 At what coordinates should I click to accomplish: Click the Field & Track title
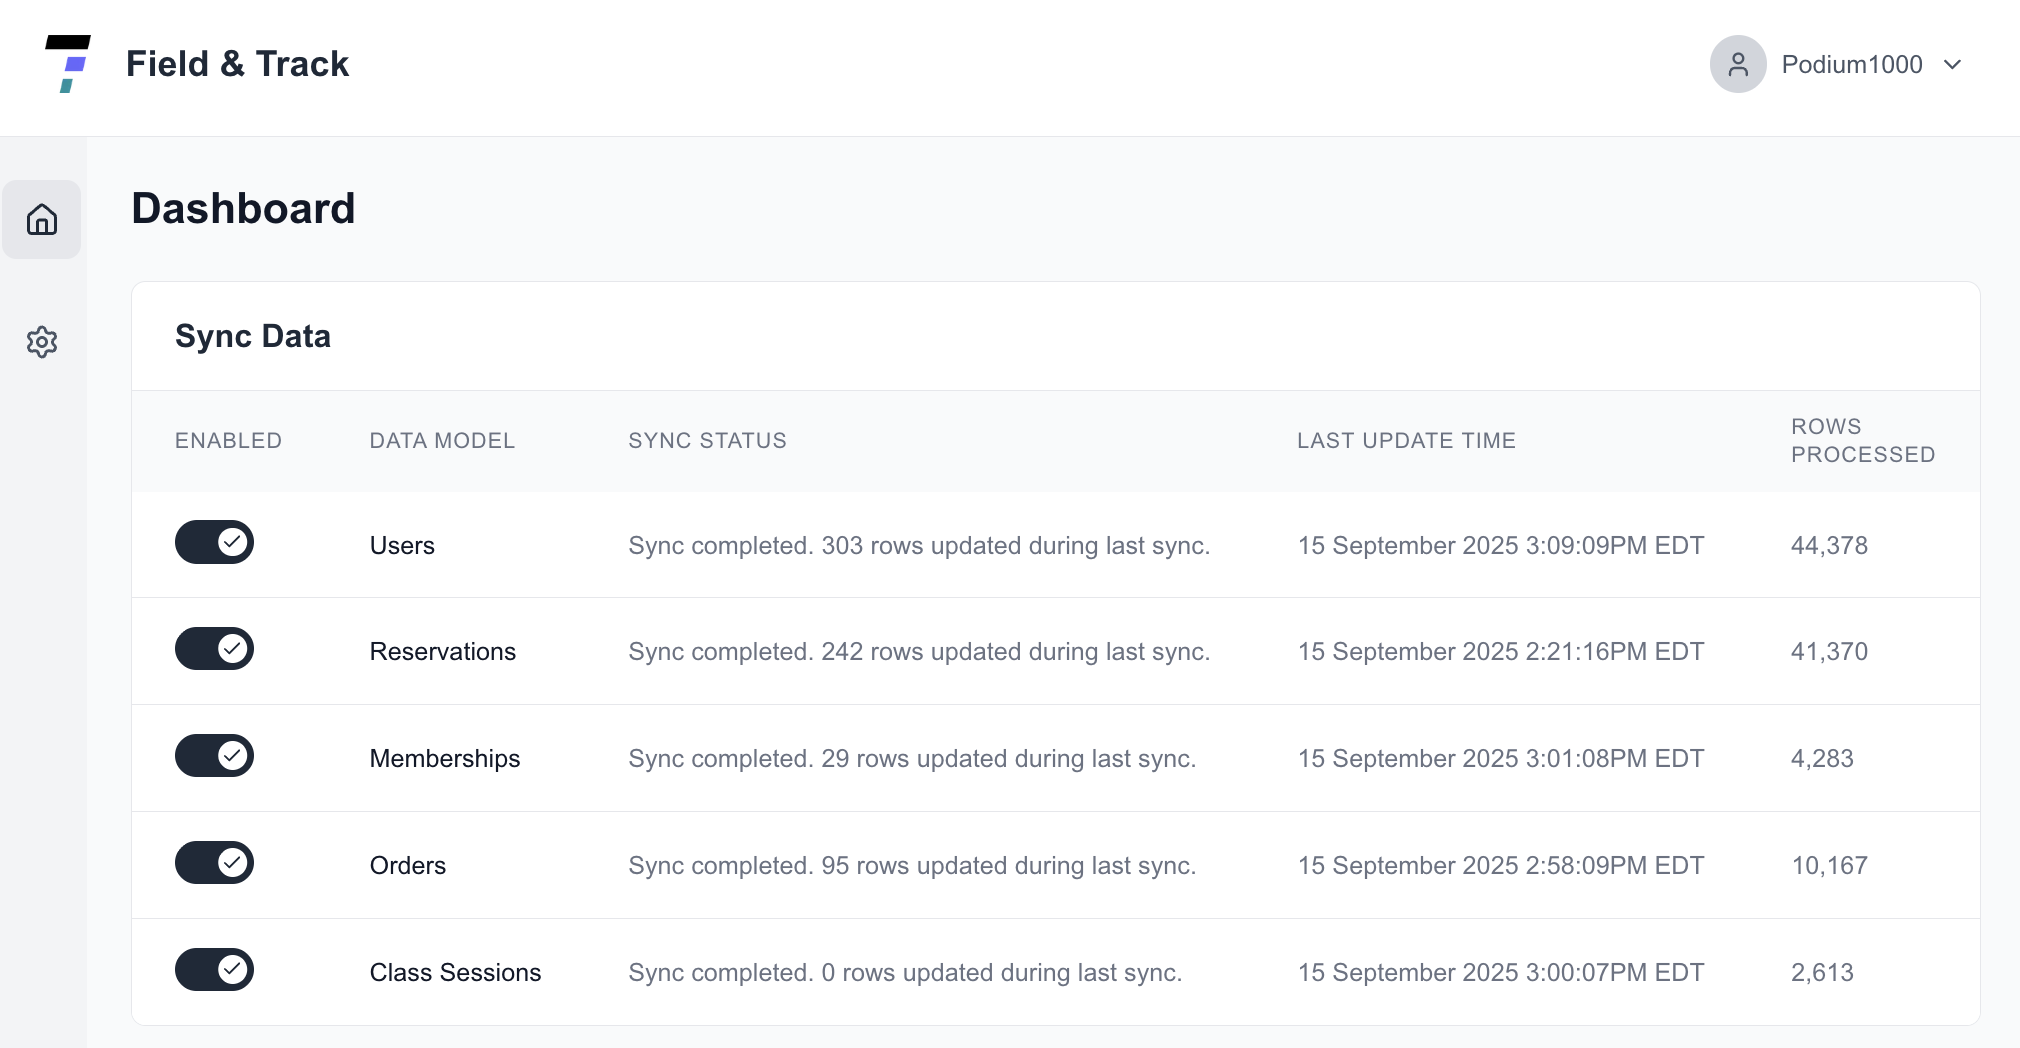tap(237, 64)
